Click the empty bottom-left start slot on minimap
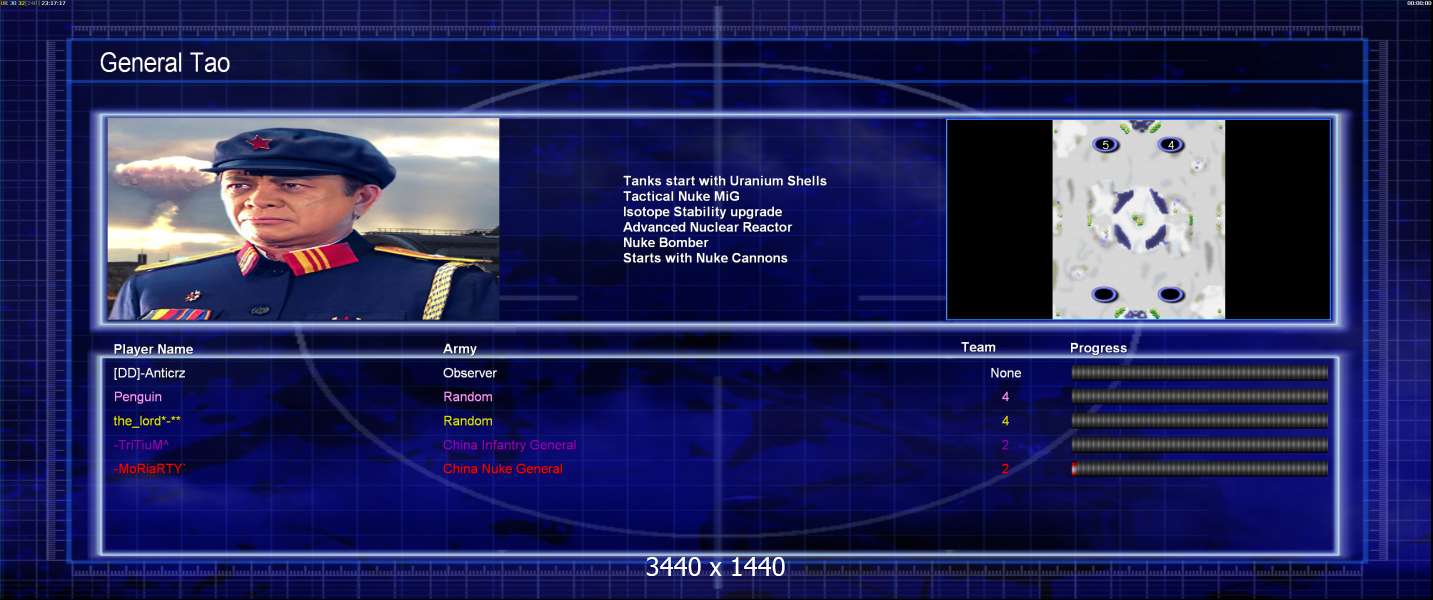Image resolution: width=1433 pixels, height=600 pixels. tap(1105, 294)
